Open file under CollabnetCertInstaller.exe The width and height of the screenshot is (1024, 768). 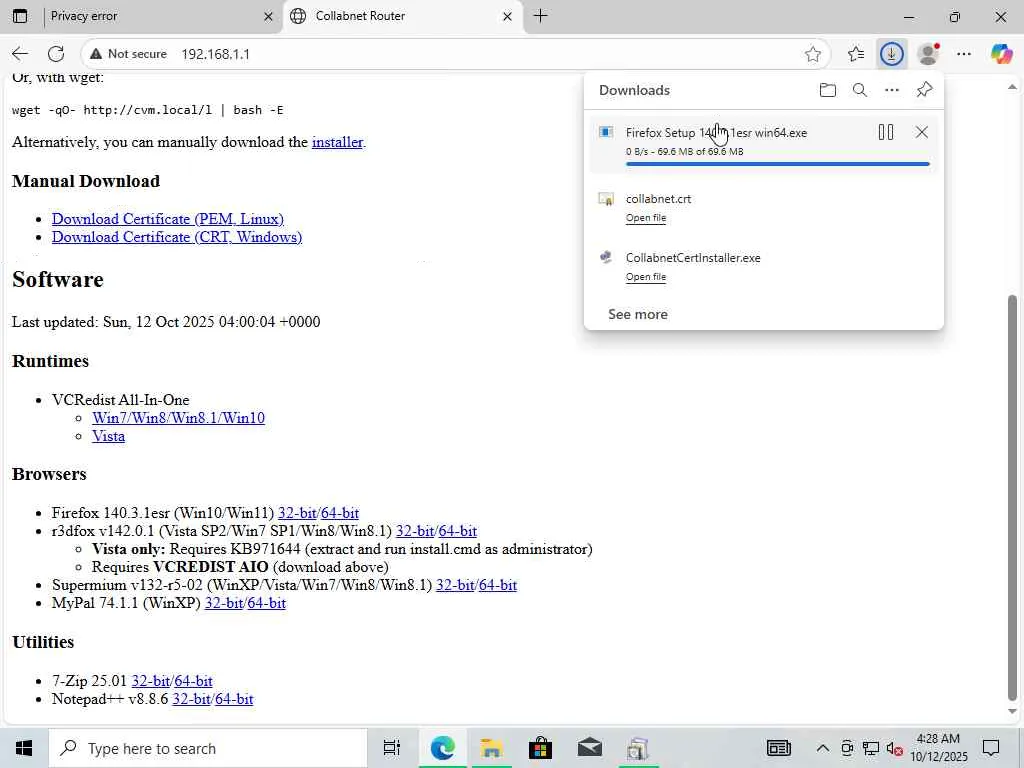point(646,276)
